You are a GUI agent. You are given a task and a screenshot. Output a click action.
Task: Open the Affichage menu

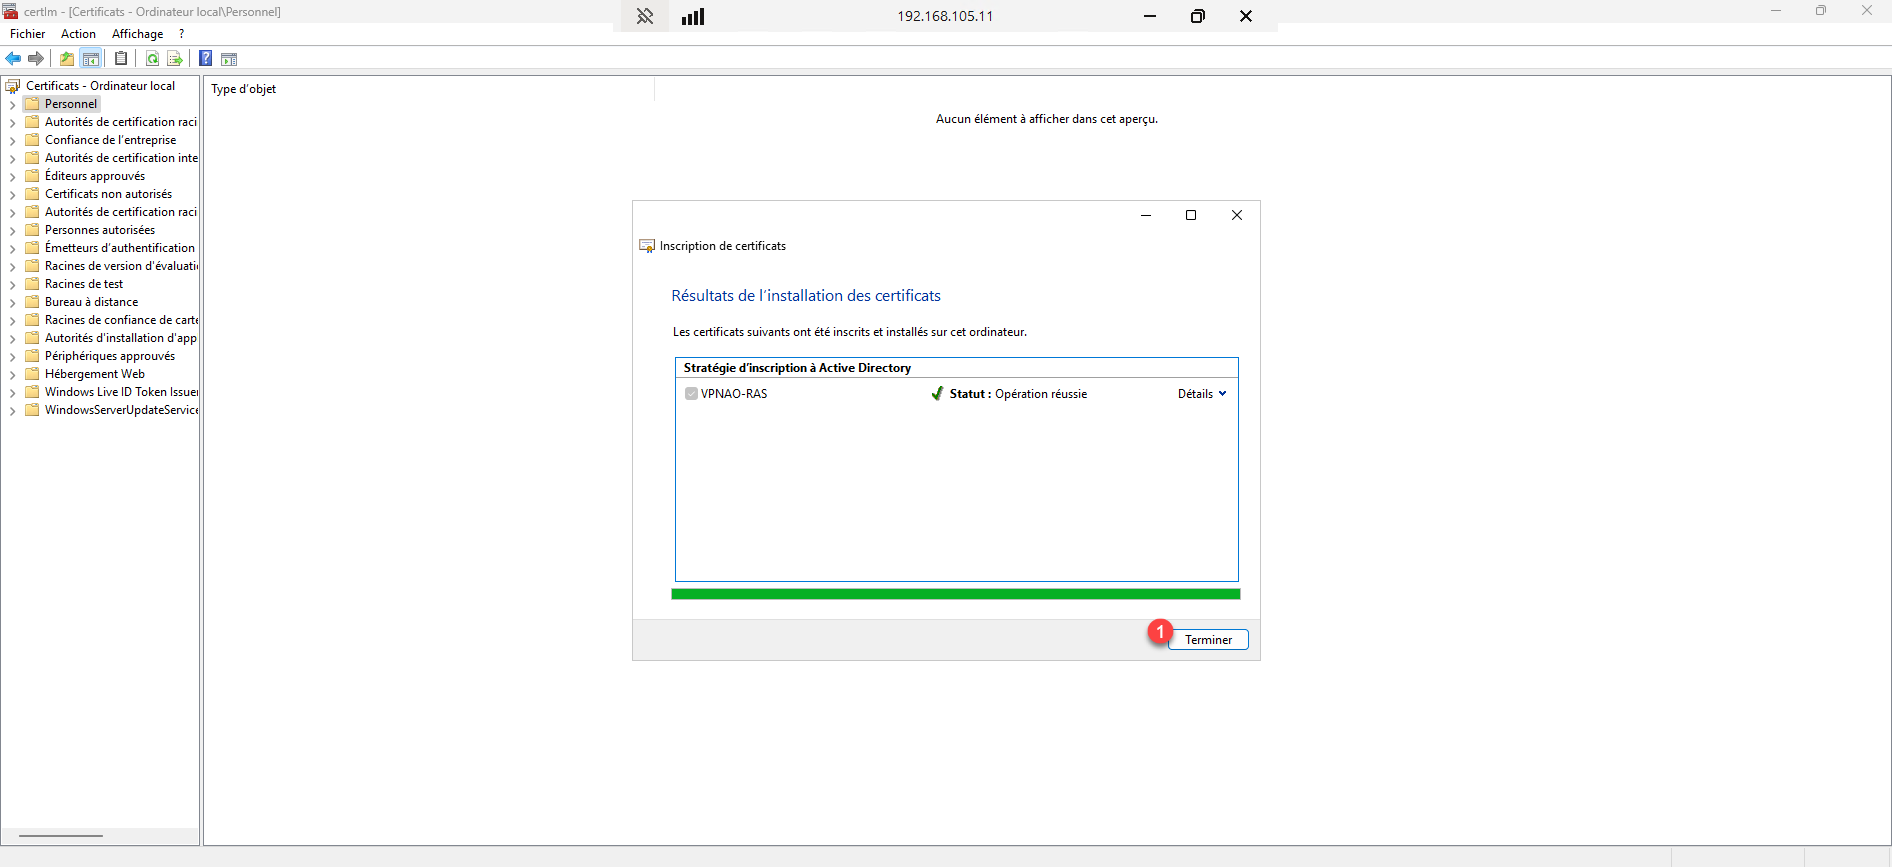pyautogui.click(x=137, y=34)
